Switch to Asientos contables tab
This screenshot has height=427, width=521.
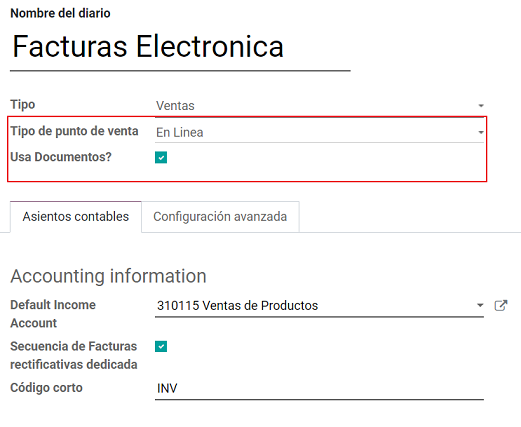click(x=76, y=217)
